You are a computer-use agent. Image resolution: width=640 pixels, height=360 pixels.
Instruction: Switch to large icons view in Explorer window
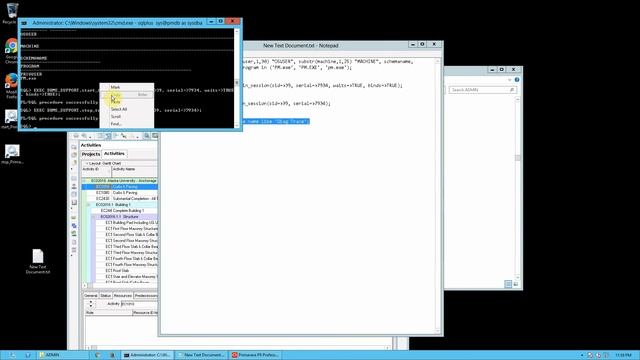tap(516, 284)
